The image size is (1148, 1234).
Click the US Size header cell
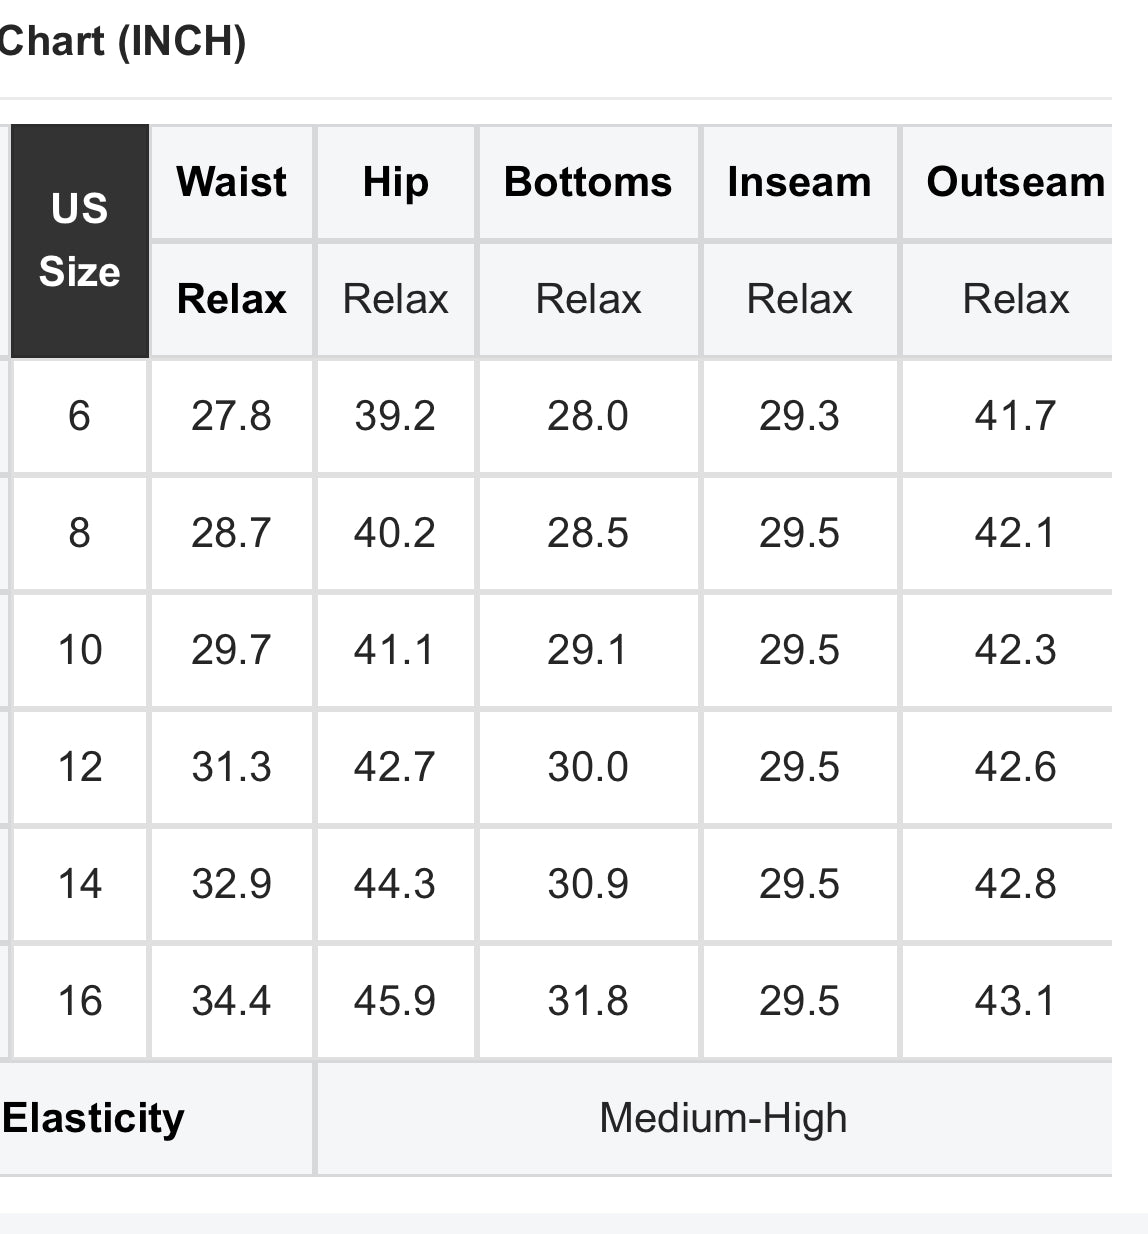[79, 240]
